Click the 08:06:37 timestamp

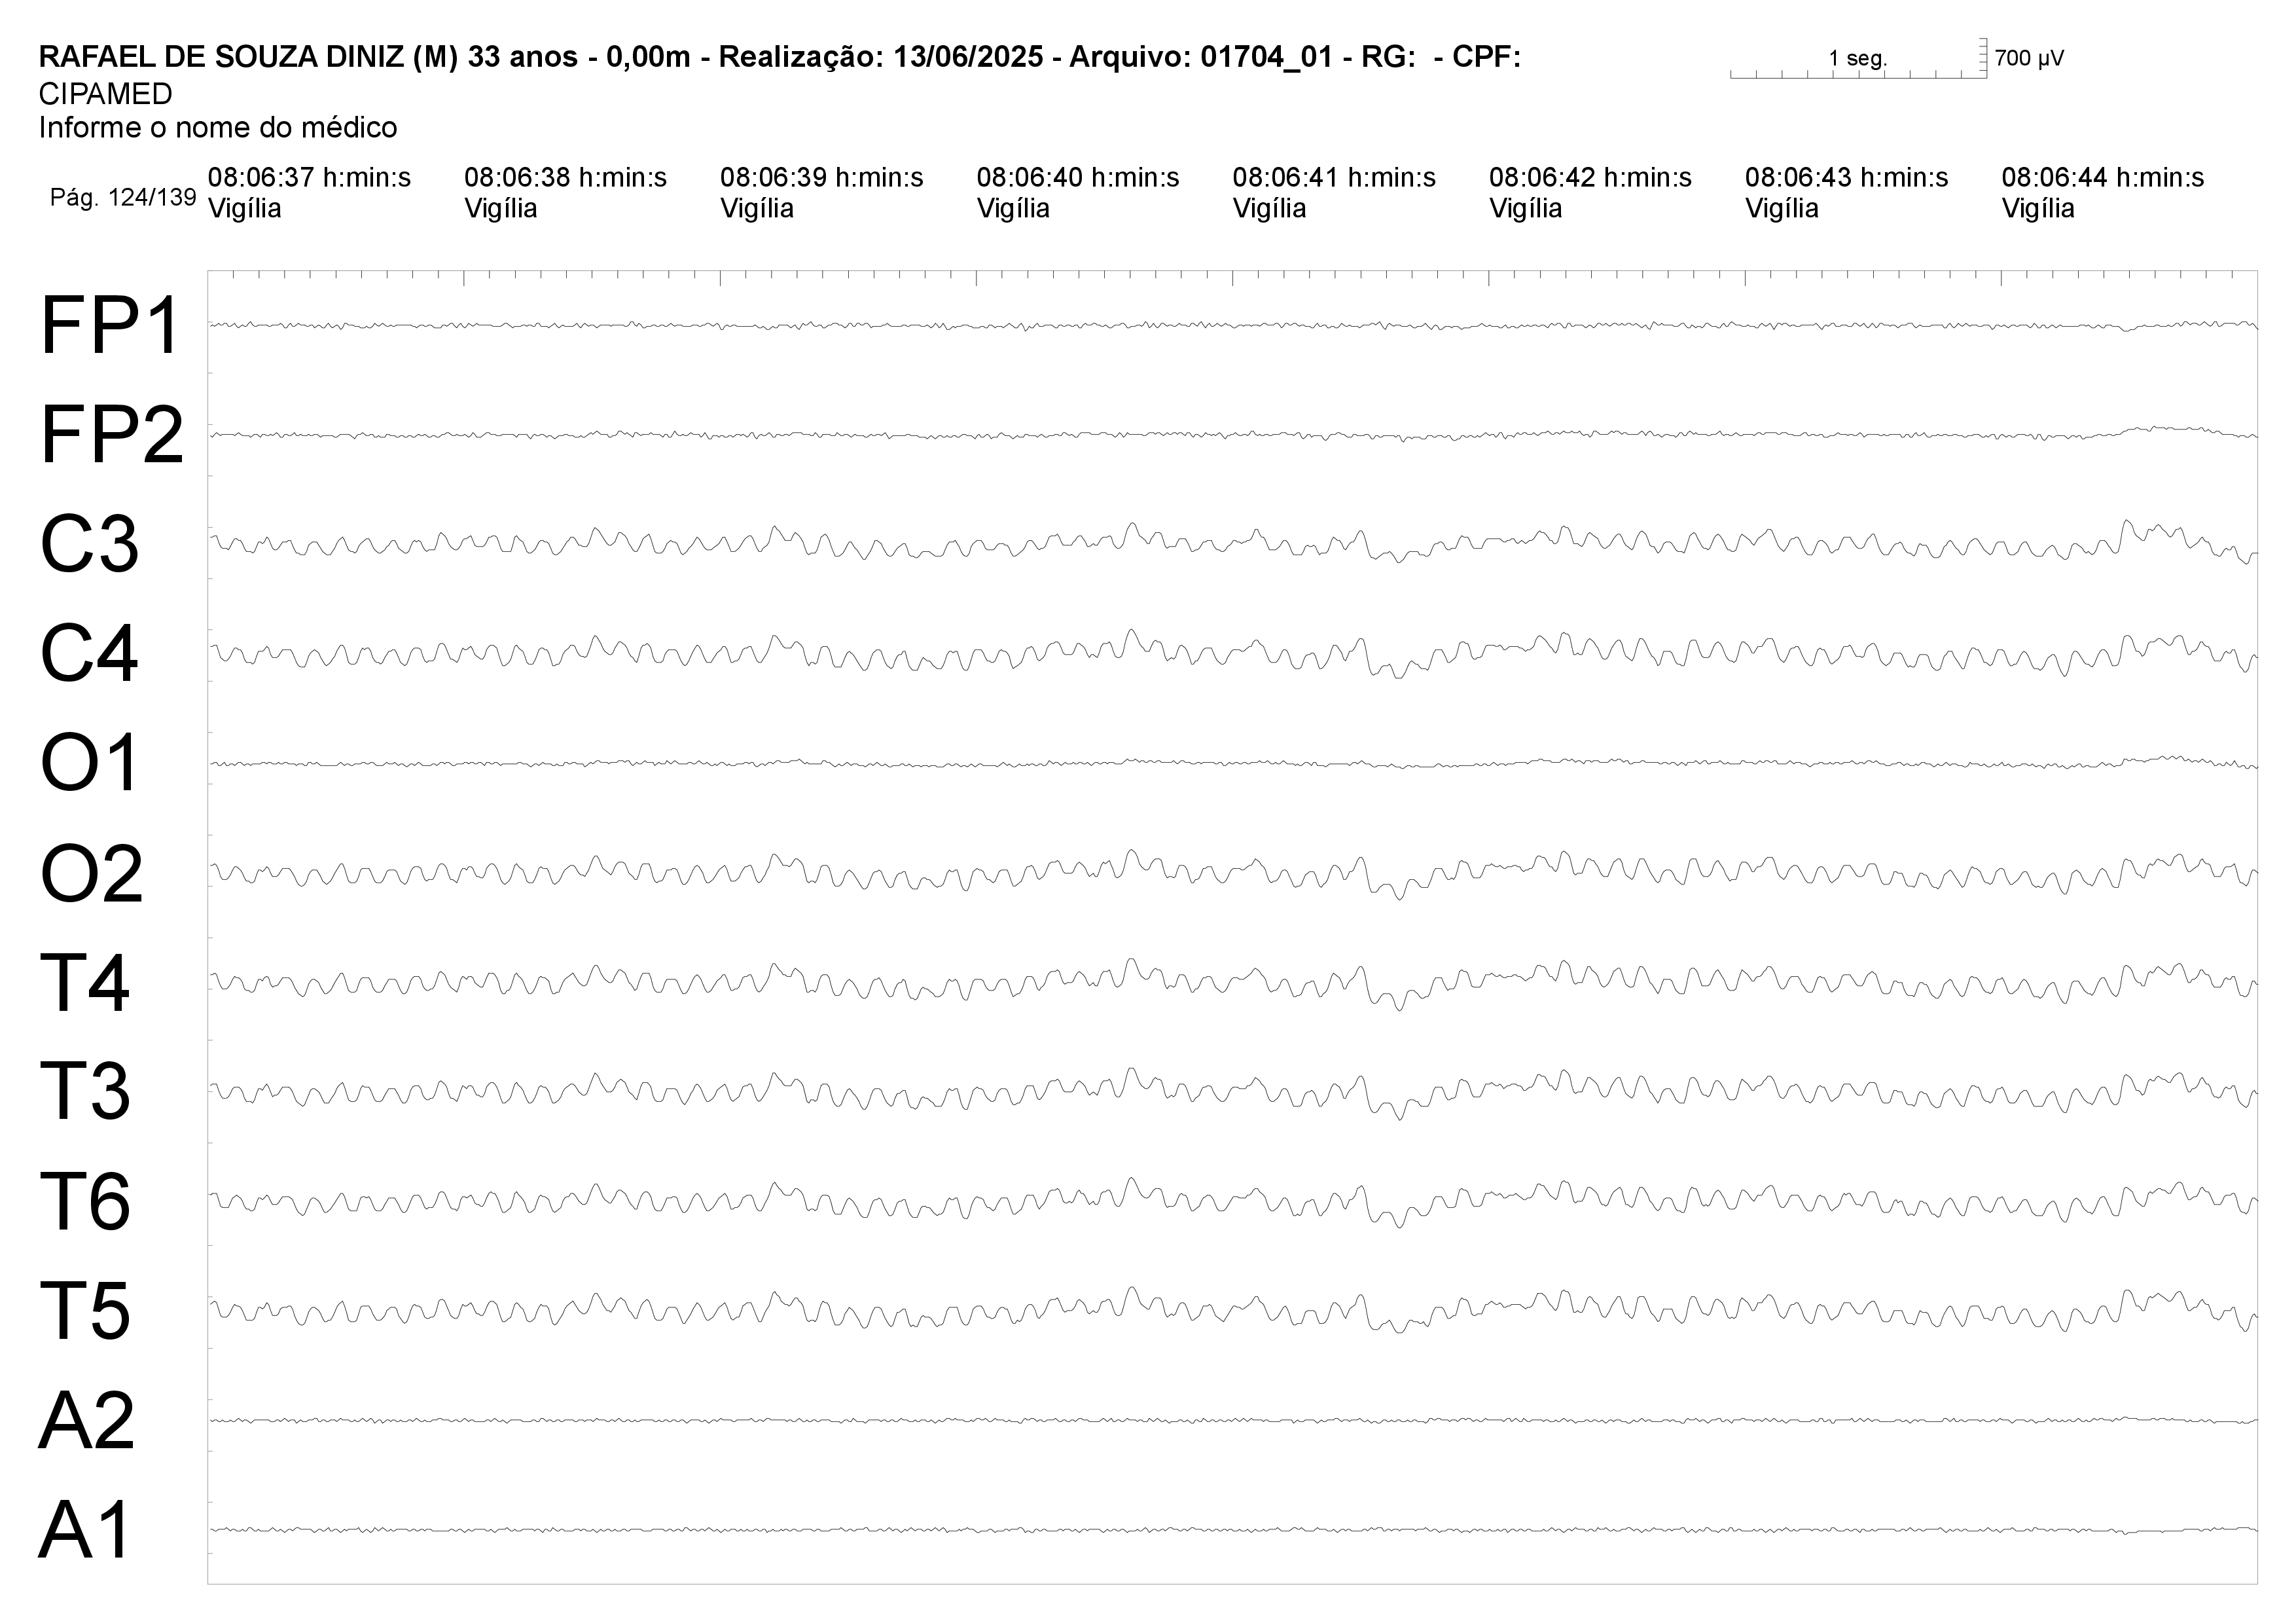(309, 178)
